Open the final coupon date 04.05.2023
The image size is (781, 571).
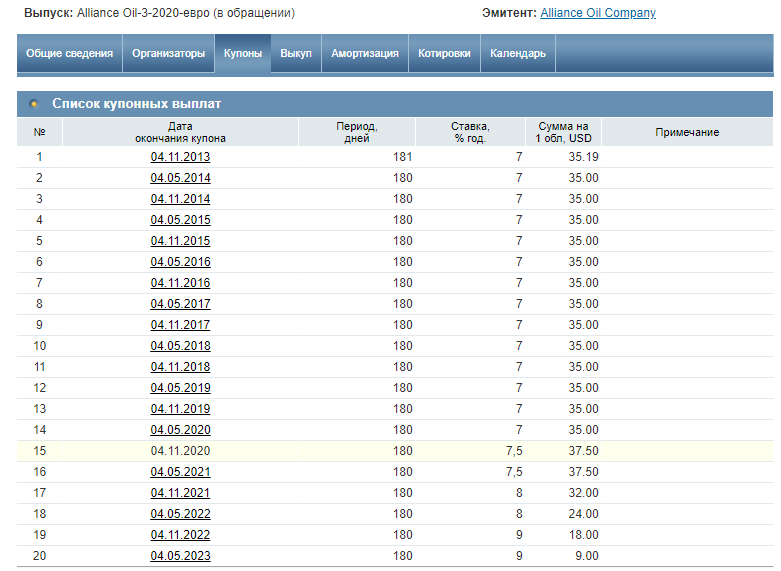tap(180, 556)
